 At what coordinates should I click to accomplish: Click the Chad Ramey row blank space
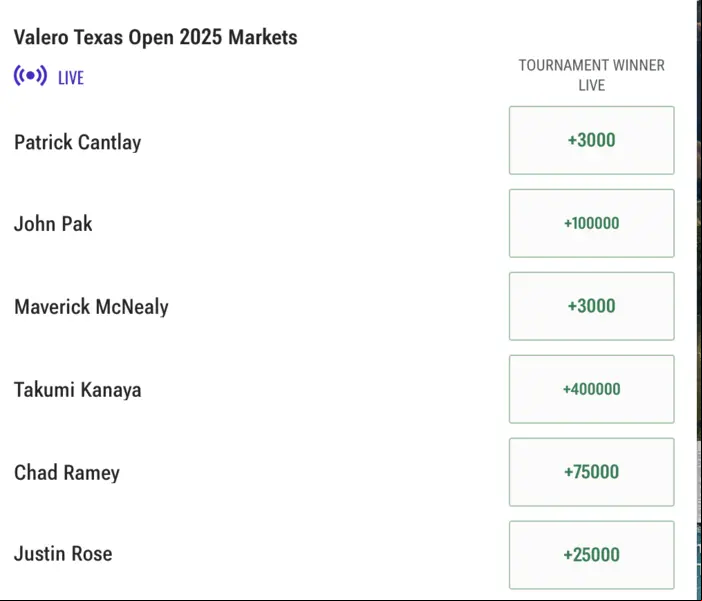click(313, 472)
